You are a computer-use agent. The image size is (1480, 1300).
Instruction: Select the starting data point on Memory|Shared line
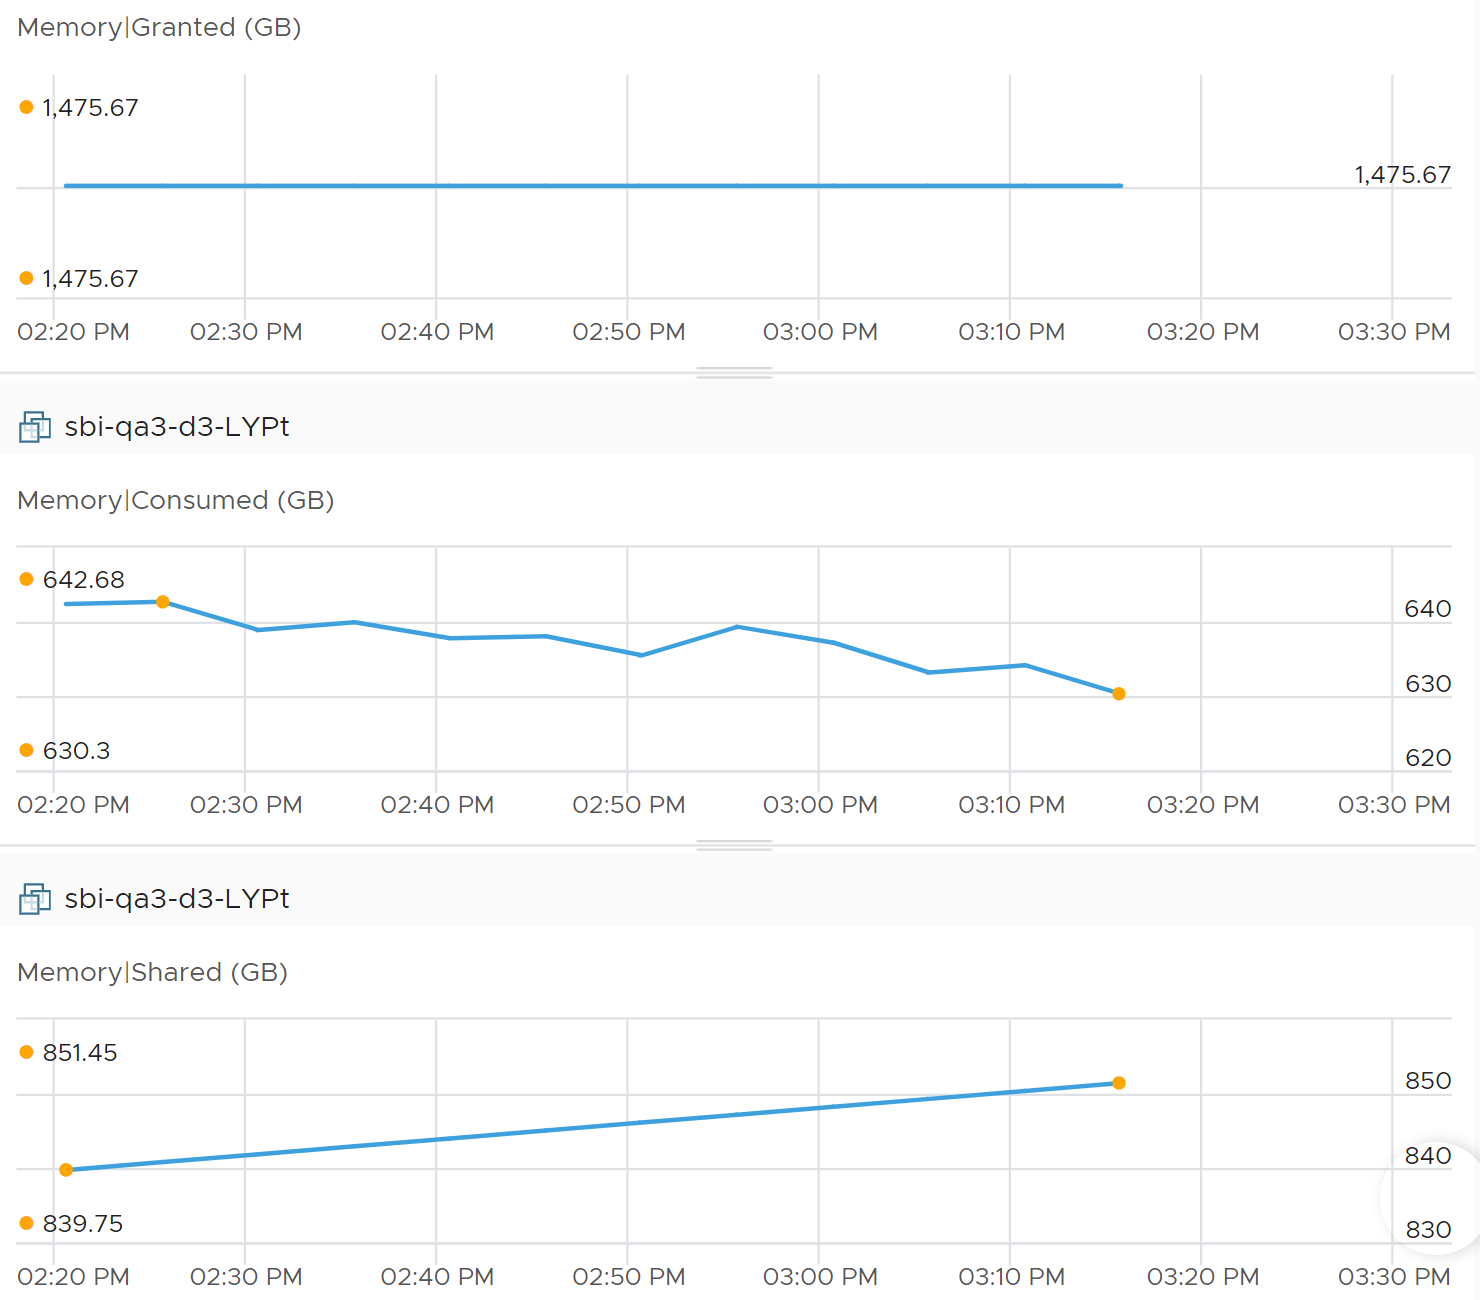[x=66, y=1170]
